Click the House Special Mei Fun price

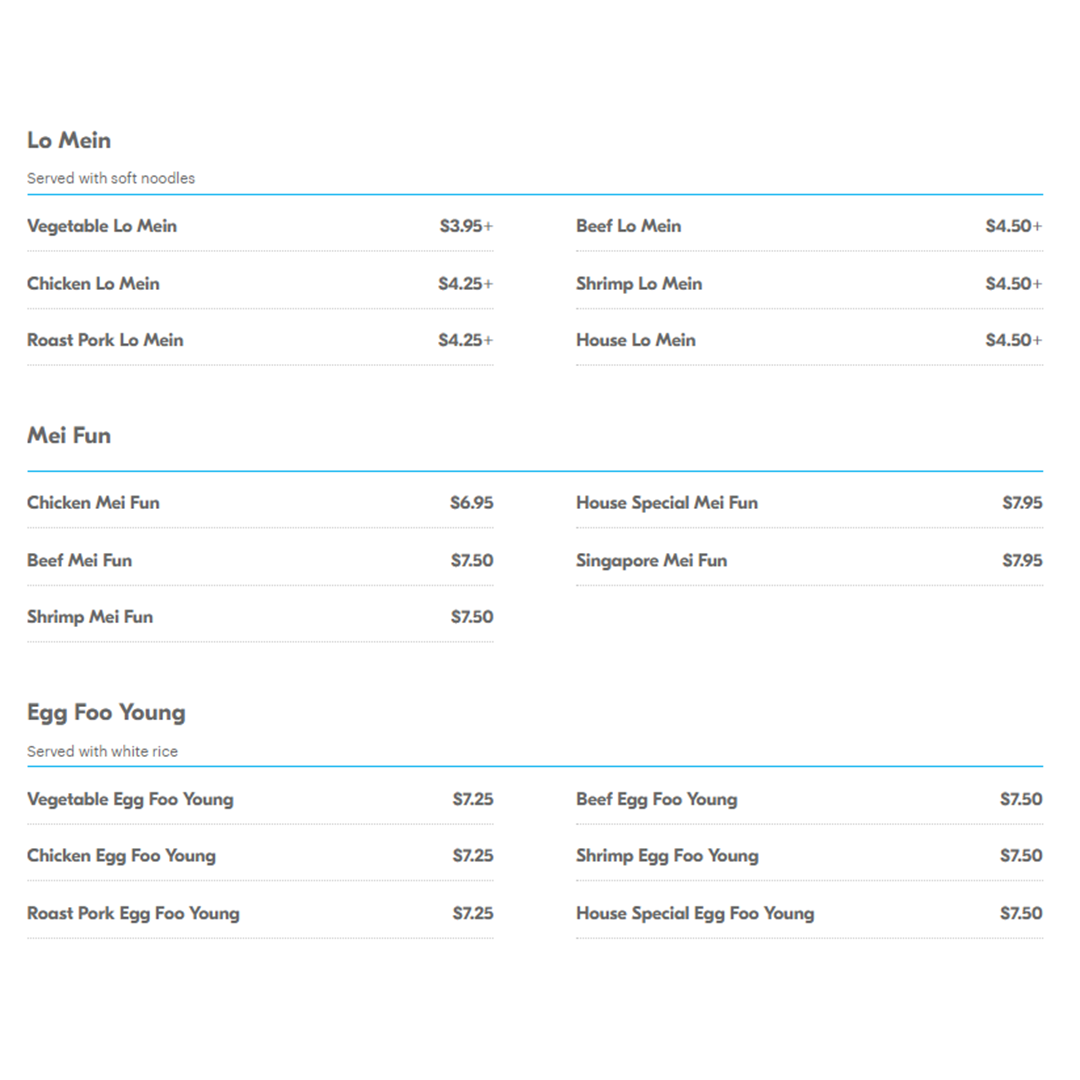[x=1022, y=503]
